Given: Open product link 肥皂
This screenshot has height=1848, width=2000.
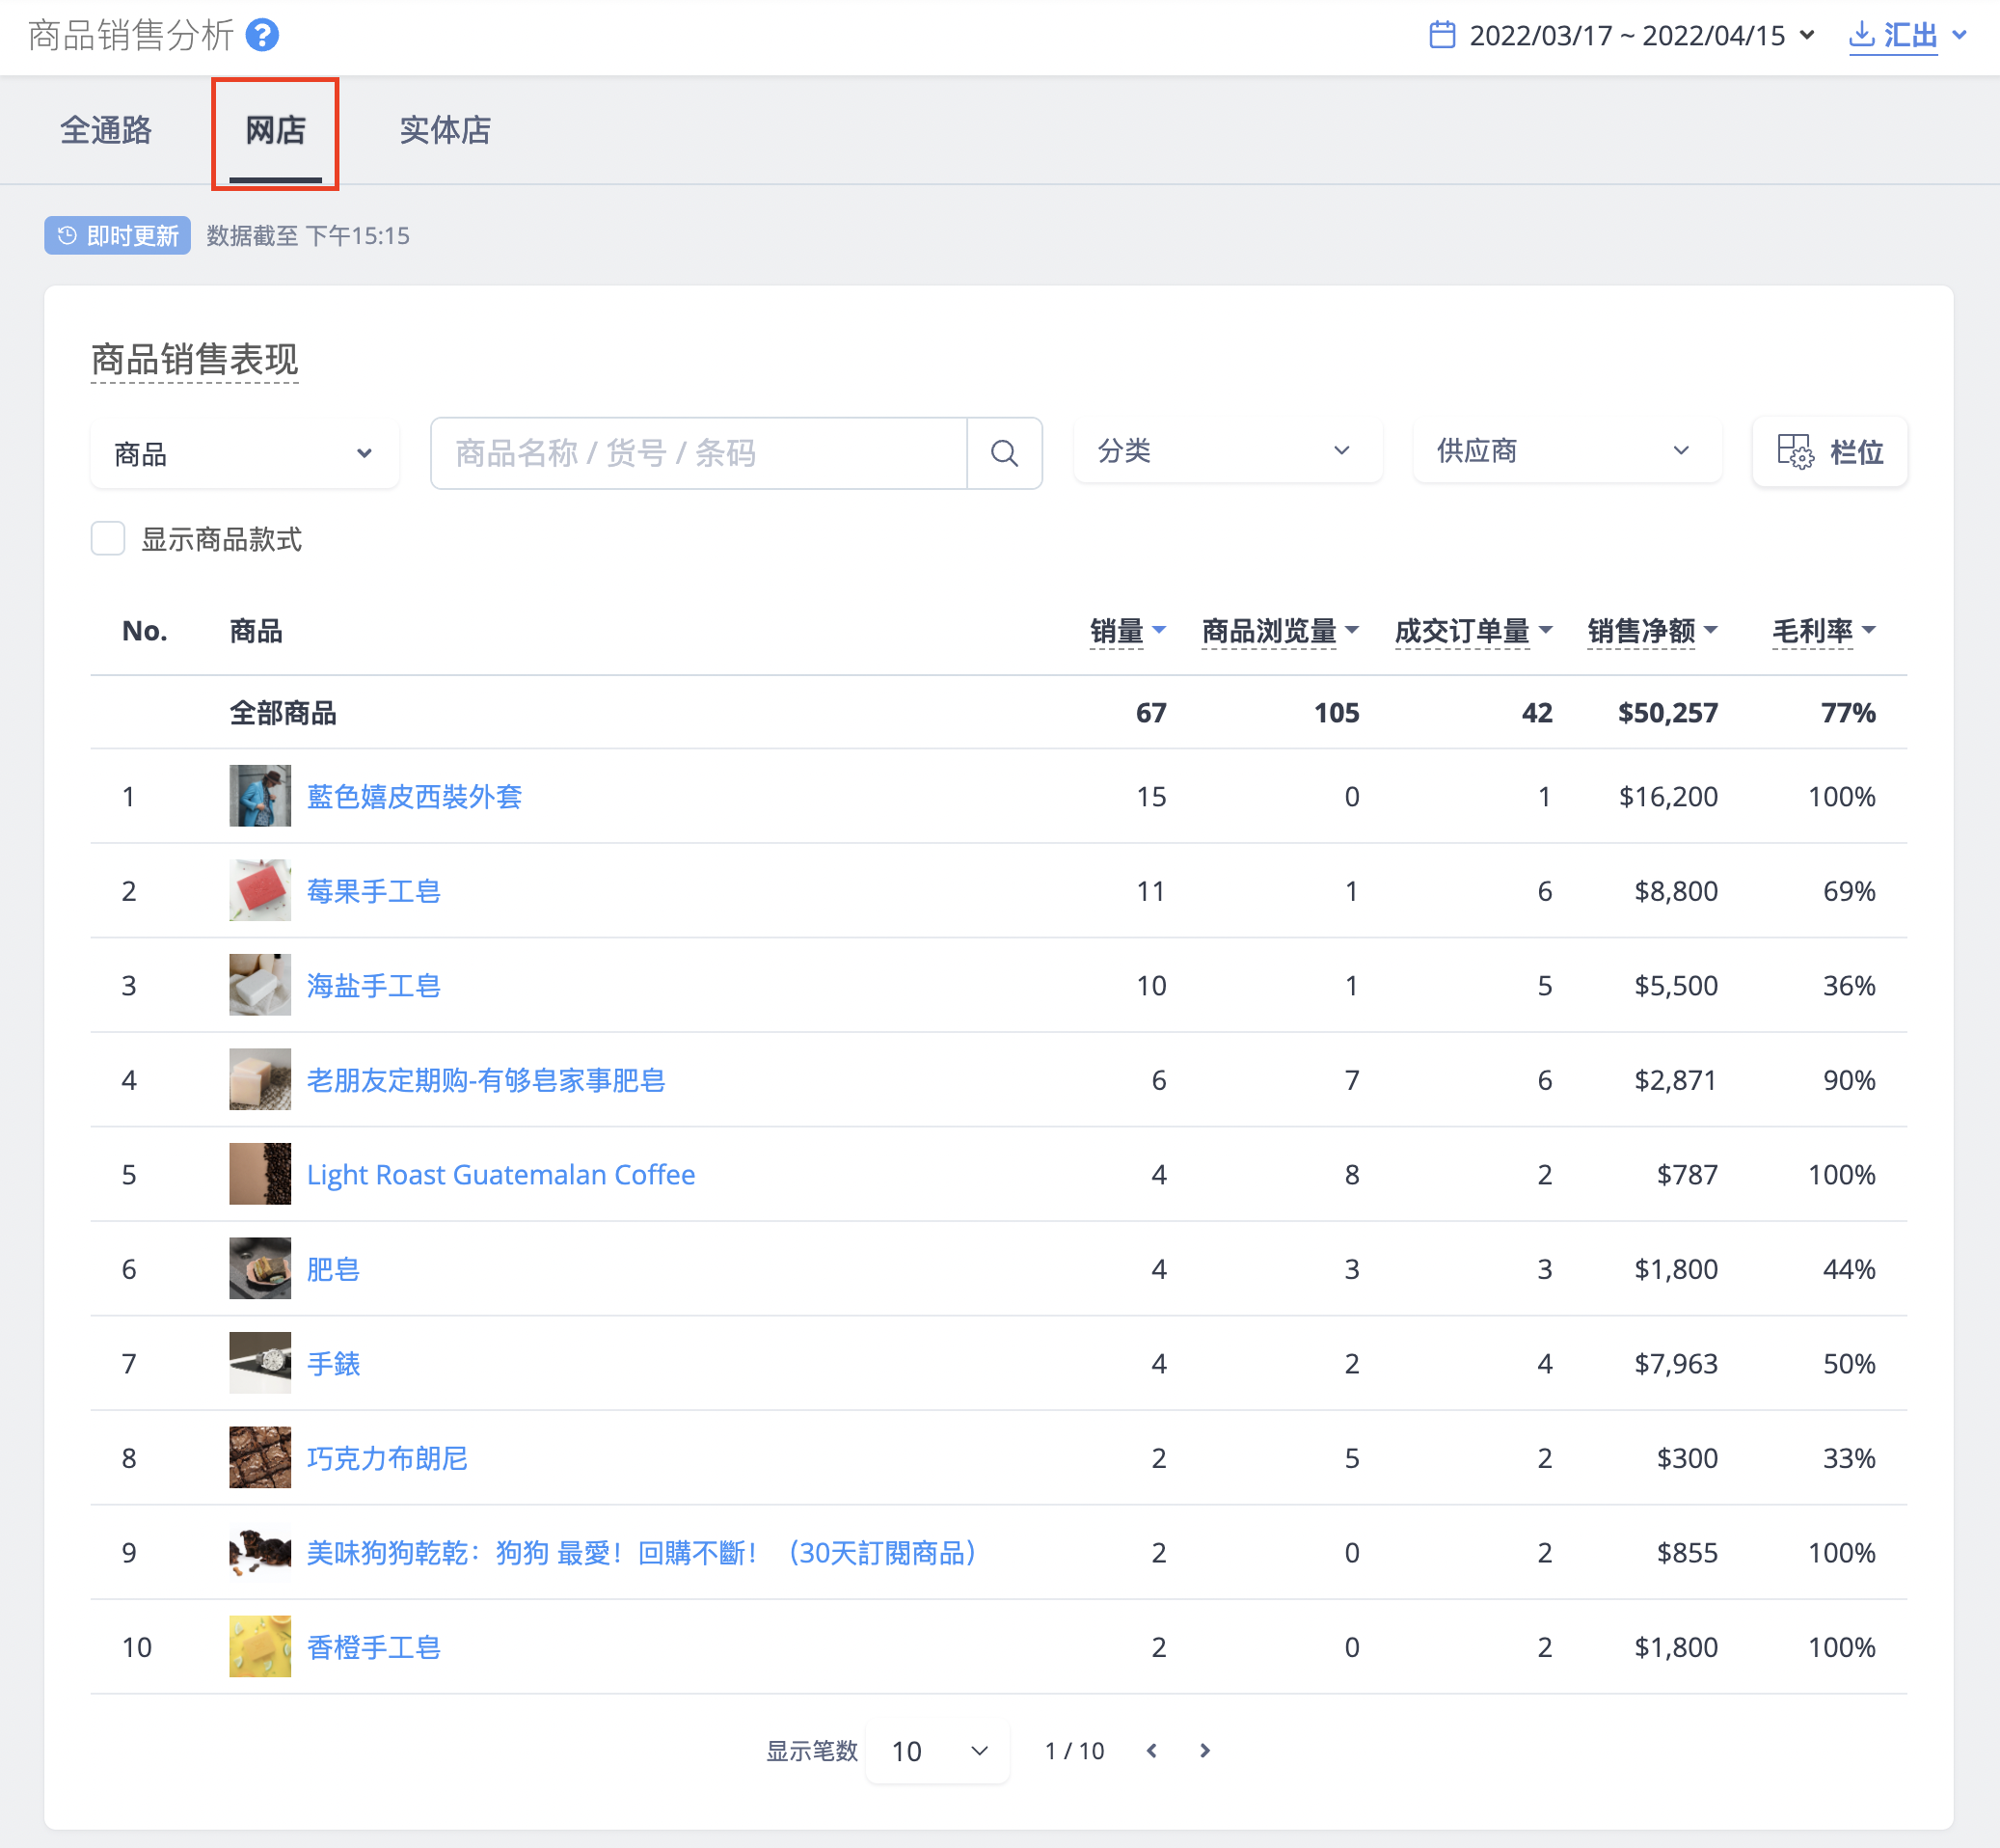Looking at the screenshot, I should [x=333, y=1268].
